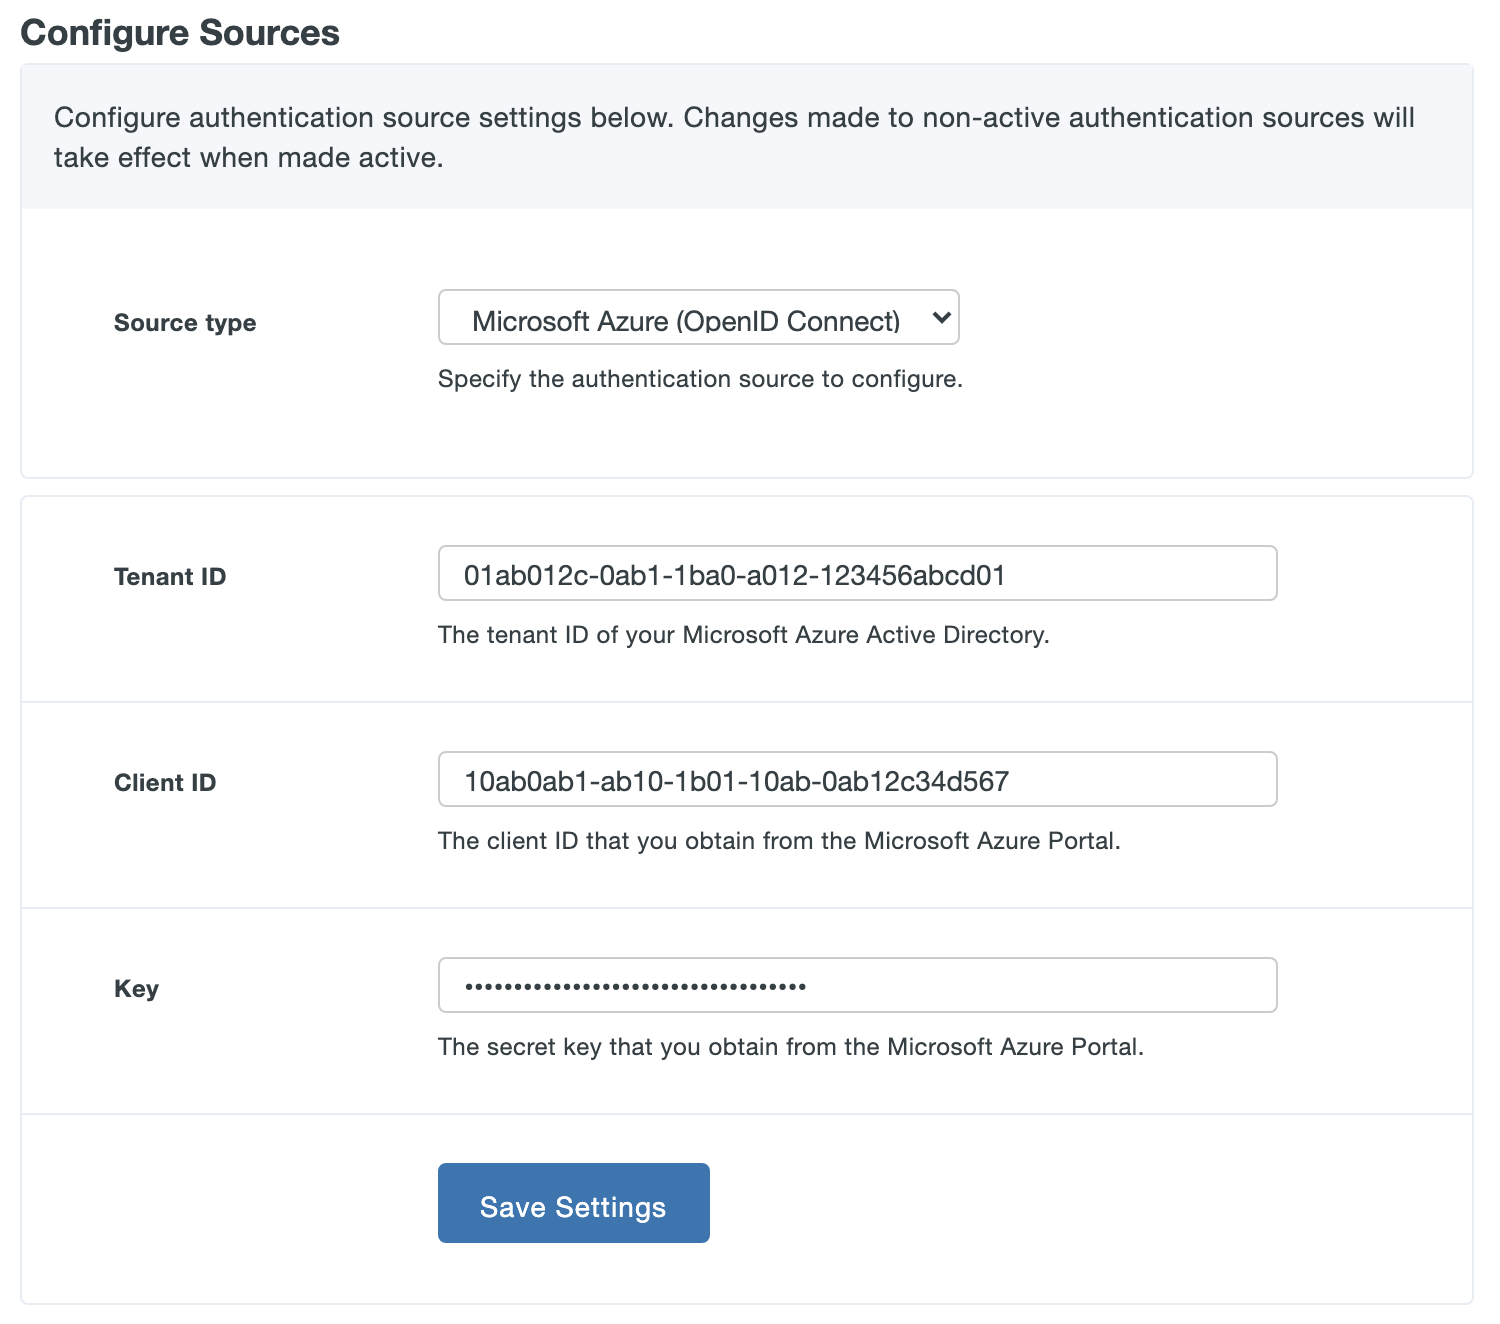This screenshot has height=1324, width=1500.
Task: Click inside the Tenant ID field
Action: tap(856, 573)
